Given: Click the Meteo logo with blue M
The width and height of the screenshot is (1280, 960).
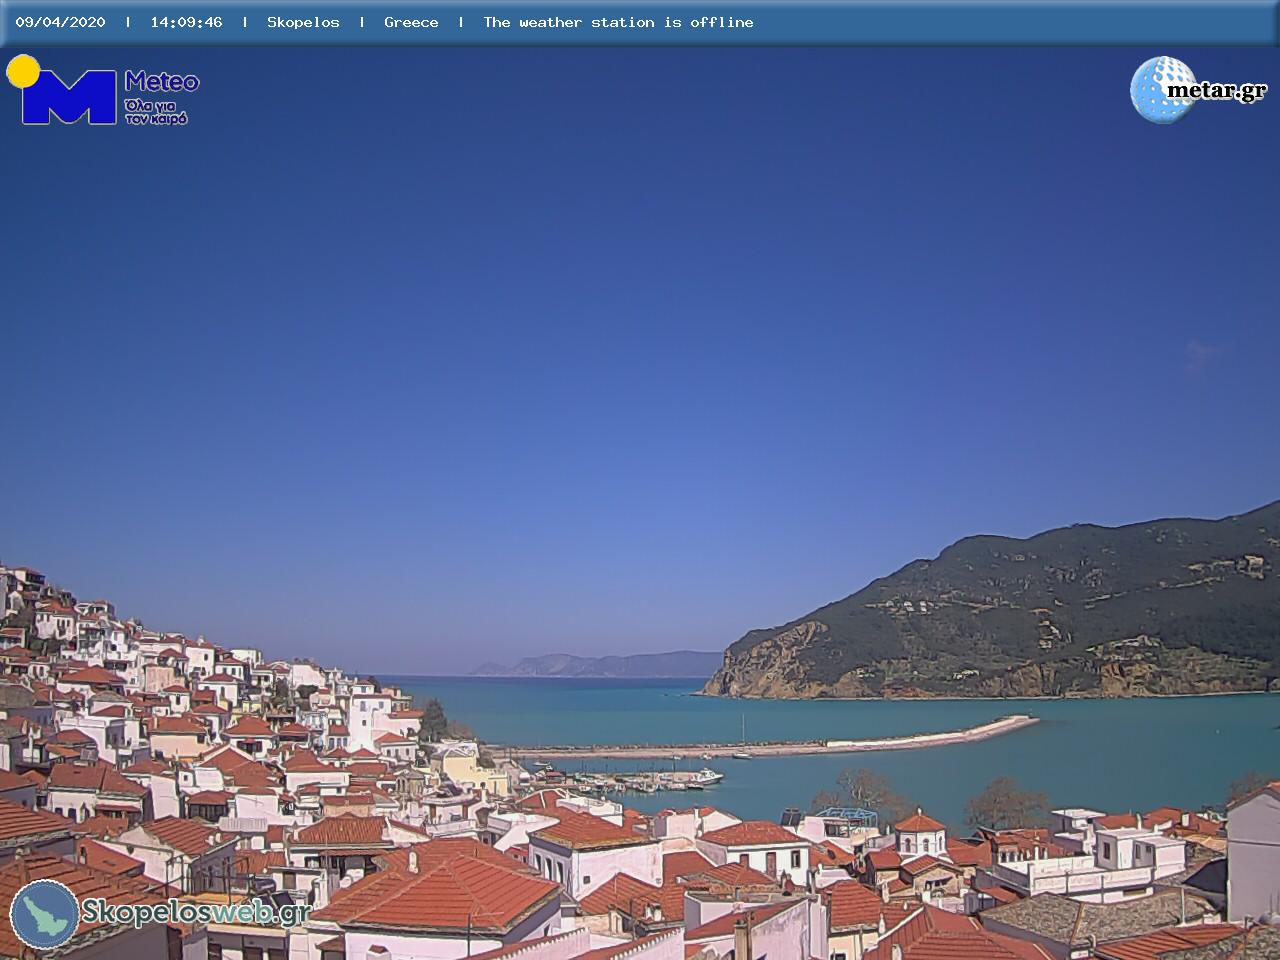Looking at the screenshot, I should point(103,90).
